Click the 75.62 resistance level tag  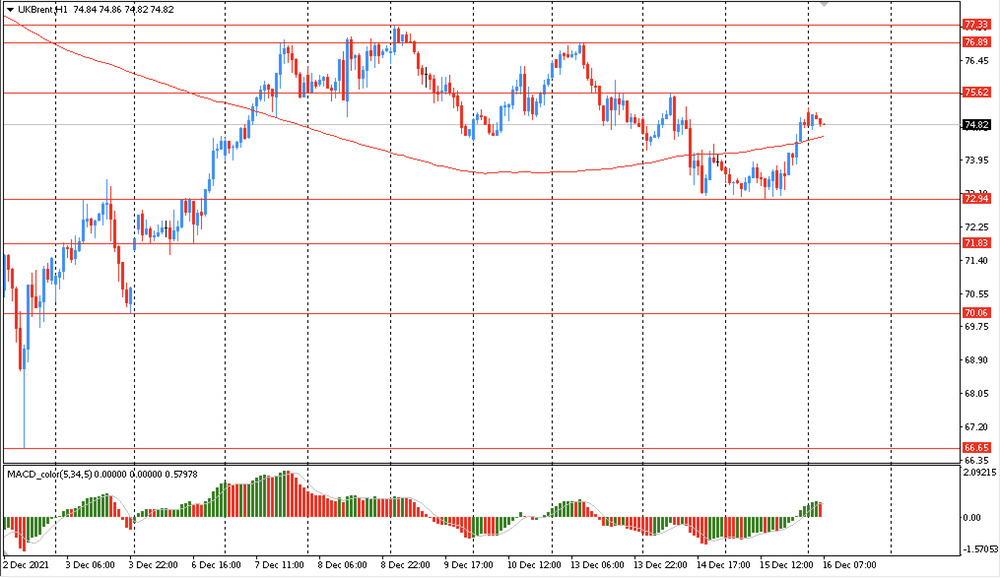[976, 93]
